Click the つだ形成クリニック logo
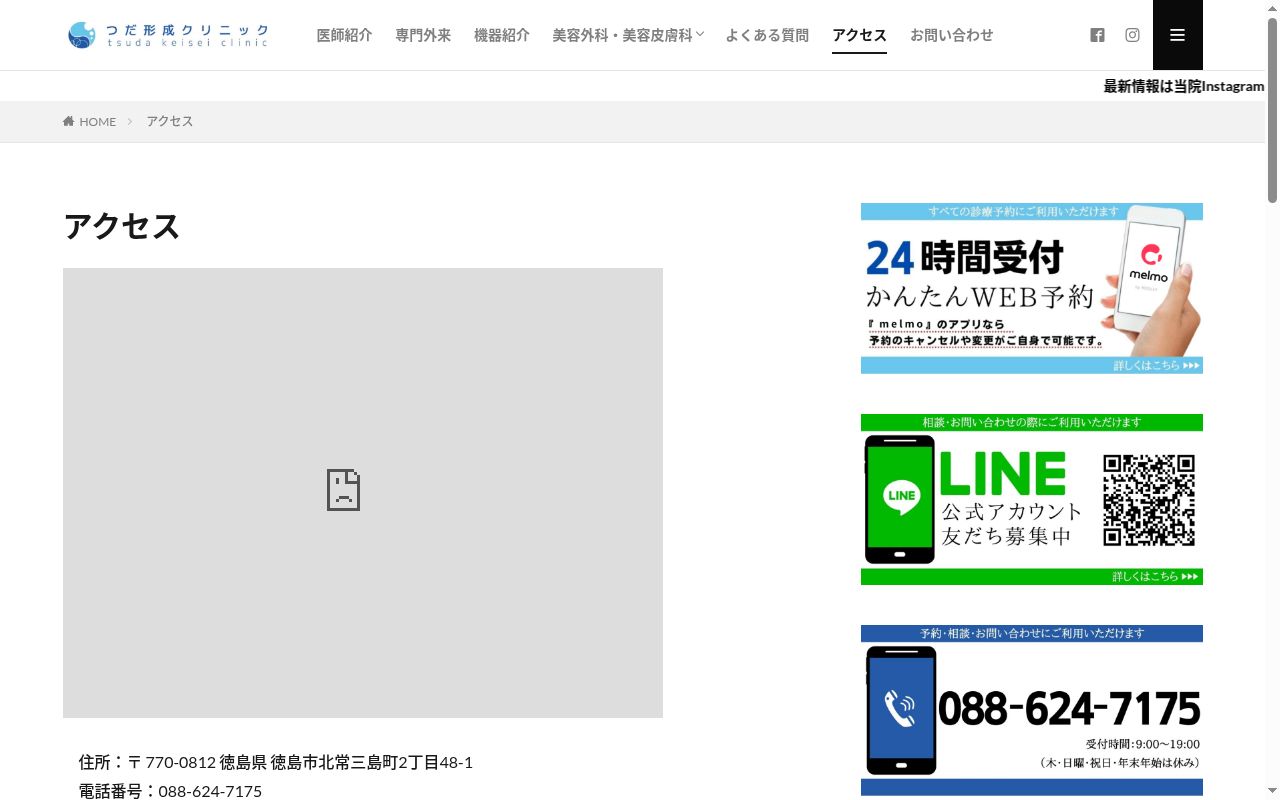Image resolution: width=1280 pixels, height=800 pixels. [168, 35]
